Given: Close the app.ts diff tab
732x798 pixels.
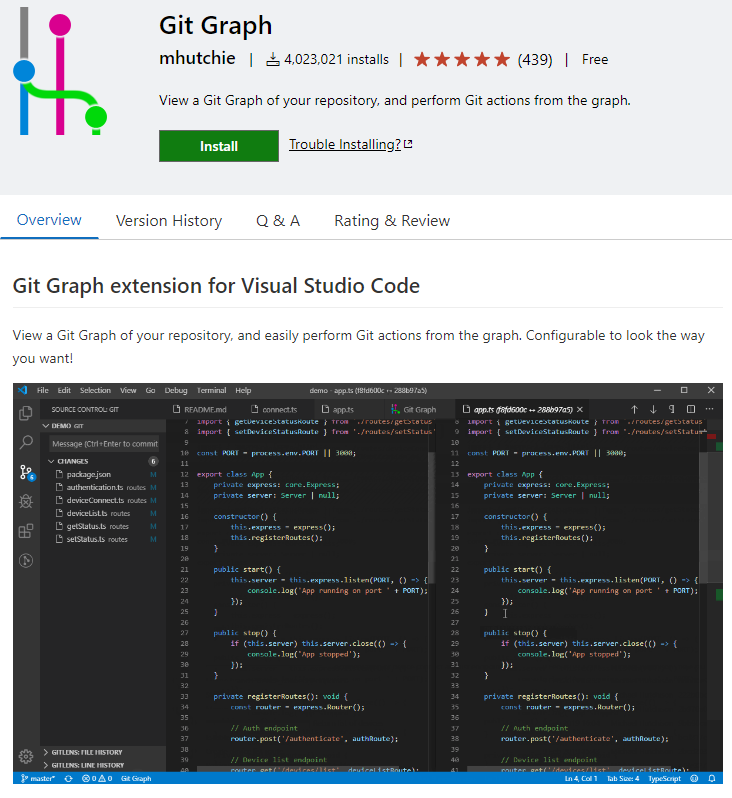Looking at the screenshot, I should tap(580, 409).
